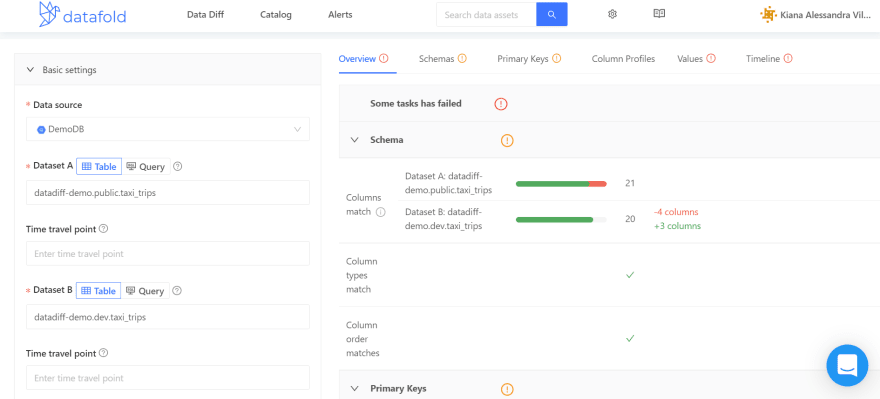Click the Column order matches label

363,339
